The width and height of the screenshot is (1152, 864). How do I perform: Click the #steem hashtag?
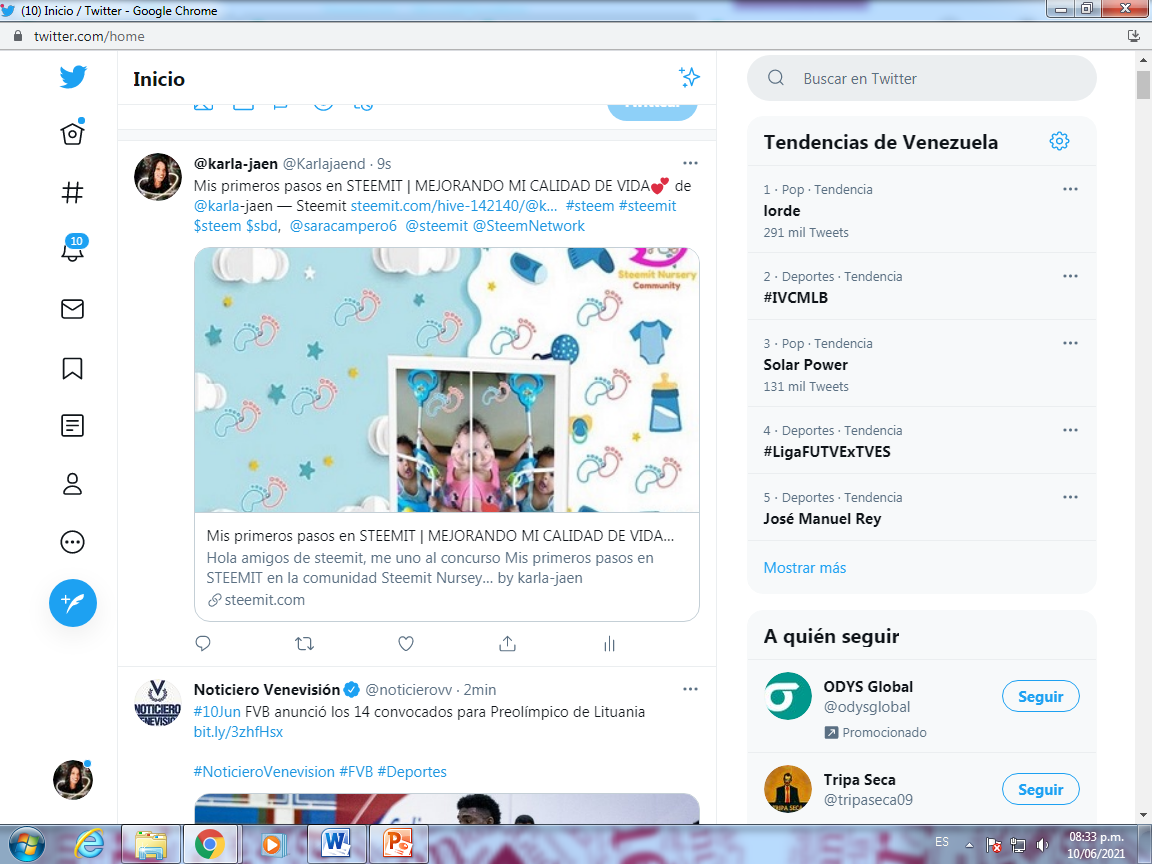click(x=590, y=206)
